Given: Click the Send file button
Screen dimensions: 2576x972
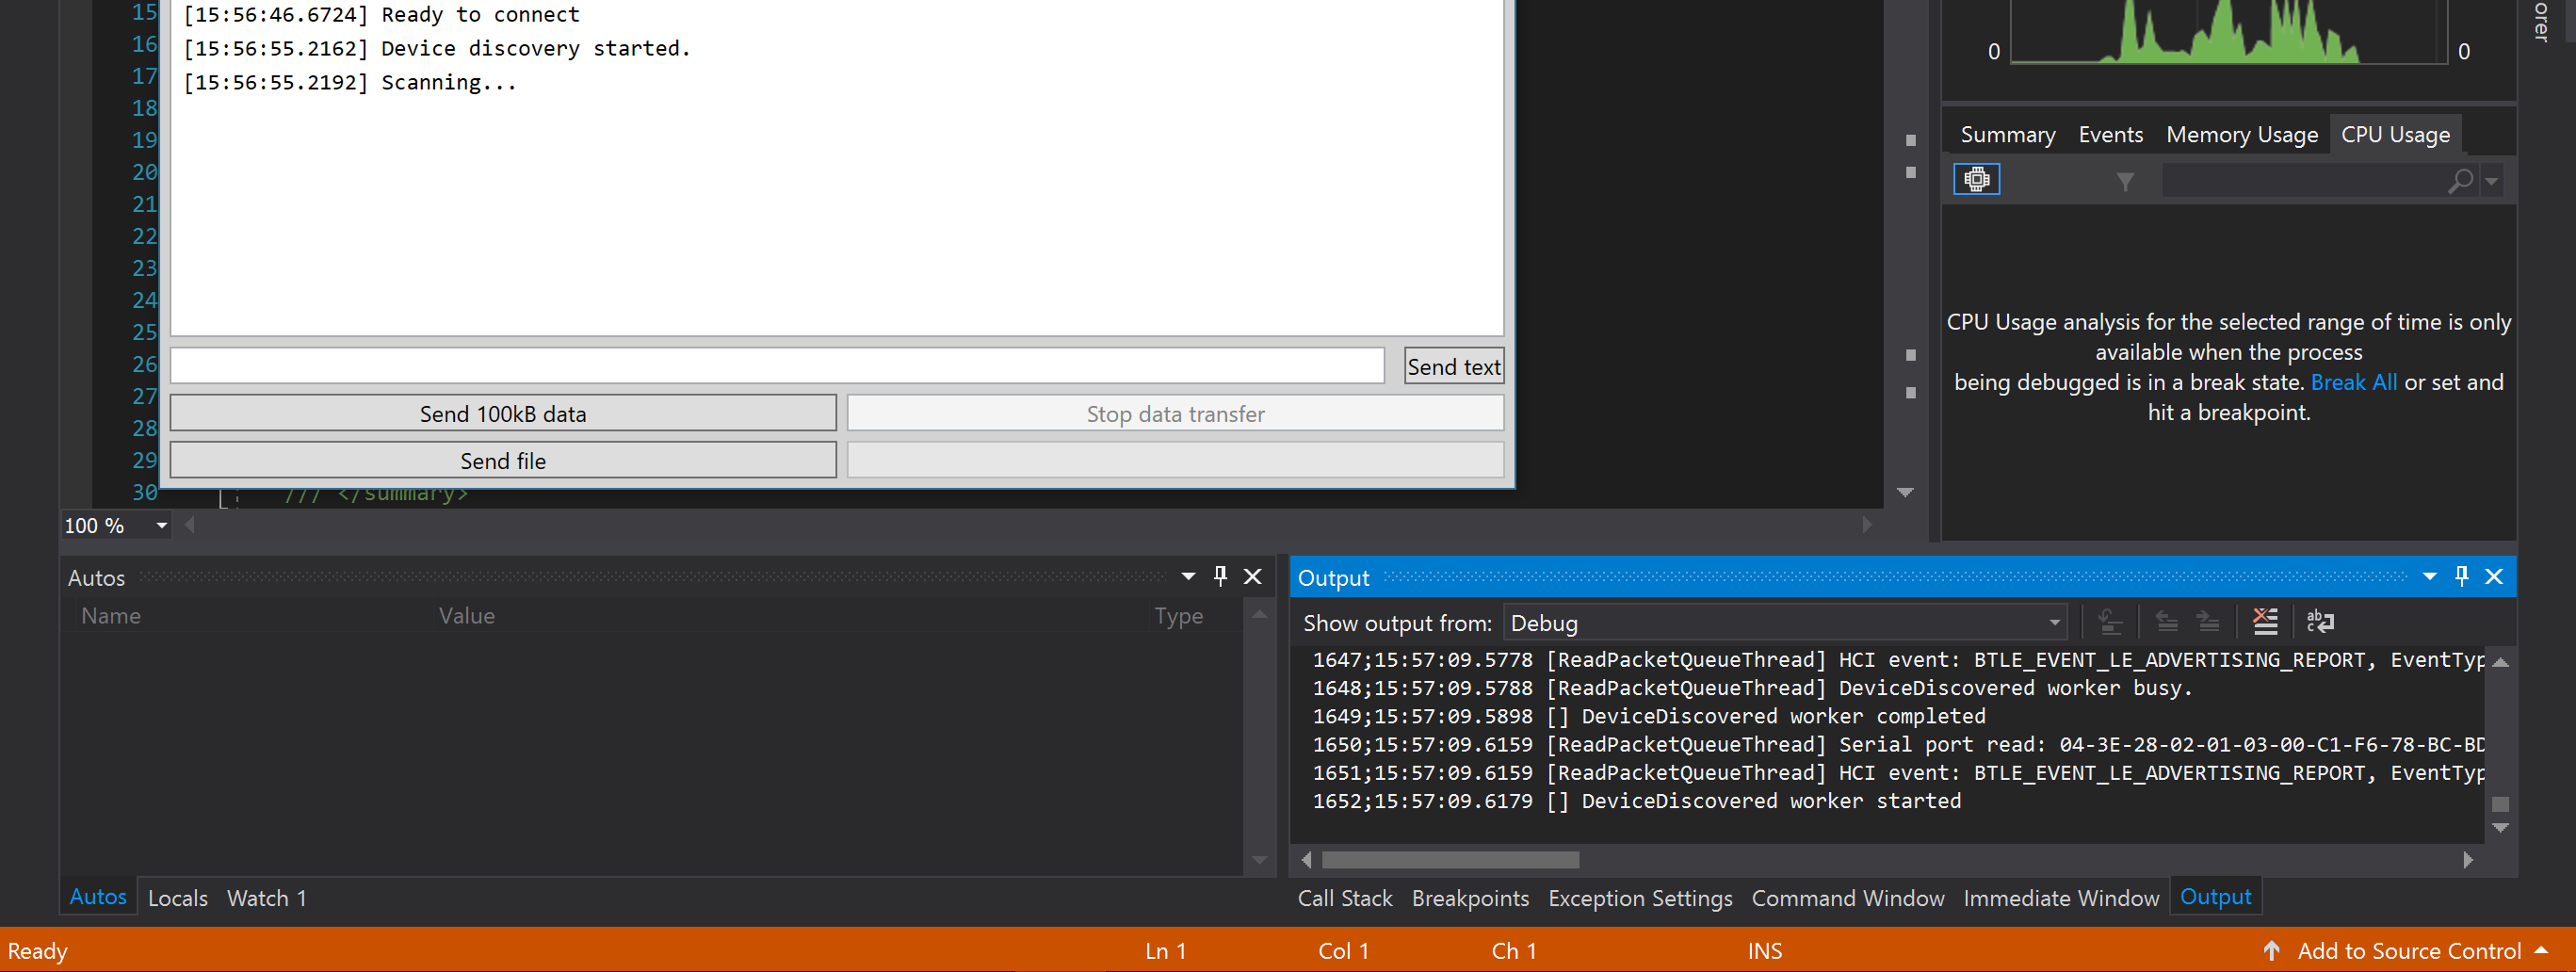Looking at the screenshot, I should click(503, 460).
